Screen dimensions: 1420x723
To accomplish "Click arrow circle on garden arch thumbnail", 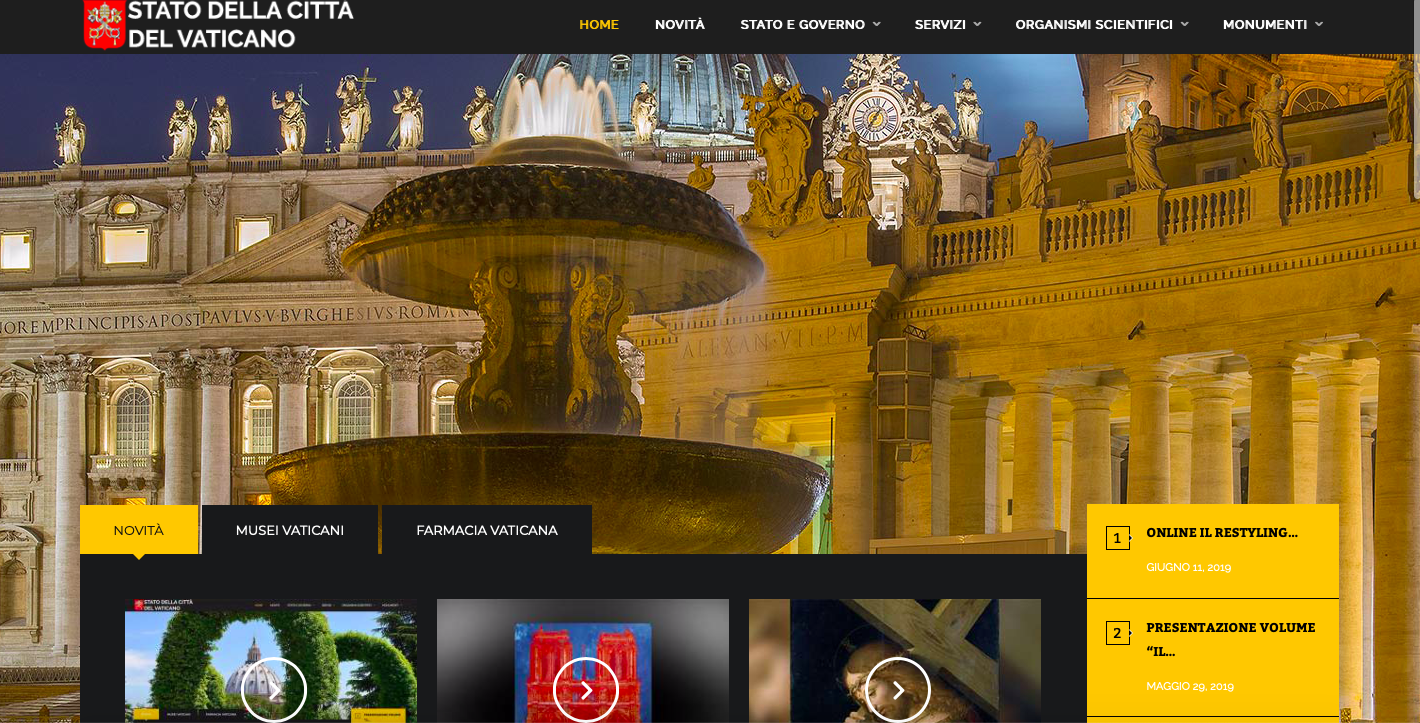I will click(274, 690).
